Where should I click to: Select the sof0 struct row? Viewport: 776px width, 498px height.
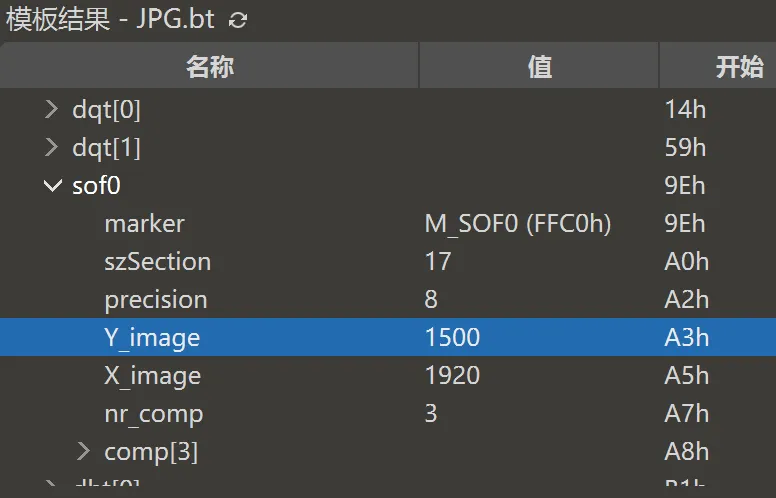click(x=97, y=186)
